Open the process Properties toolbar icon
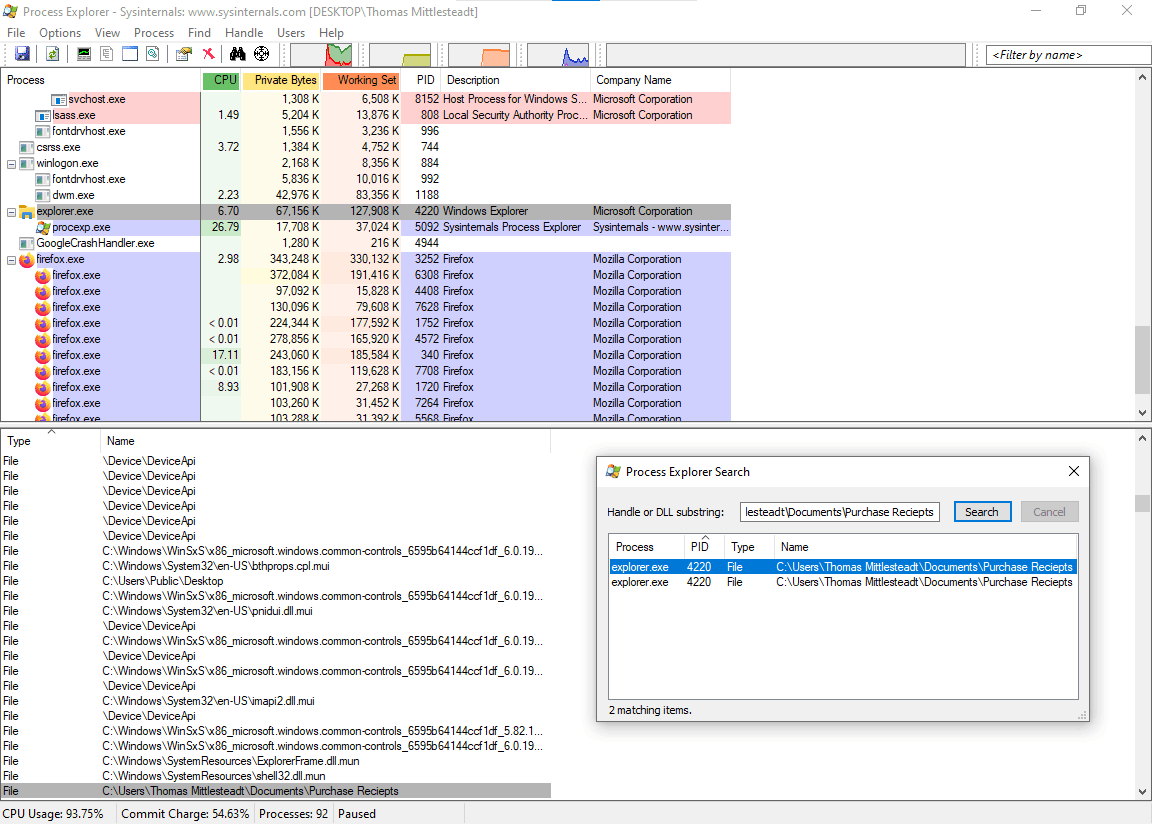1152x824 pixels. [x=184, y=54]
